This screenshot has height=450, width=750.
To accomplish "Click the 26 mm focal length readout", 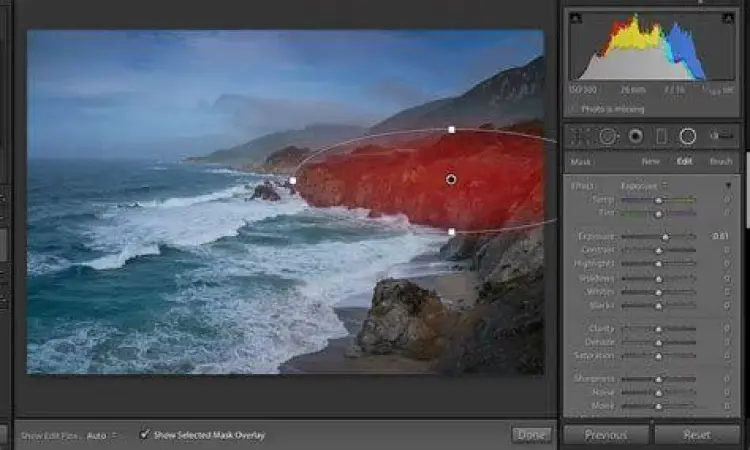I will point(632,90).
